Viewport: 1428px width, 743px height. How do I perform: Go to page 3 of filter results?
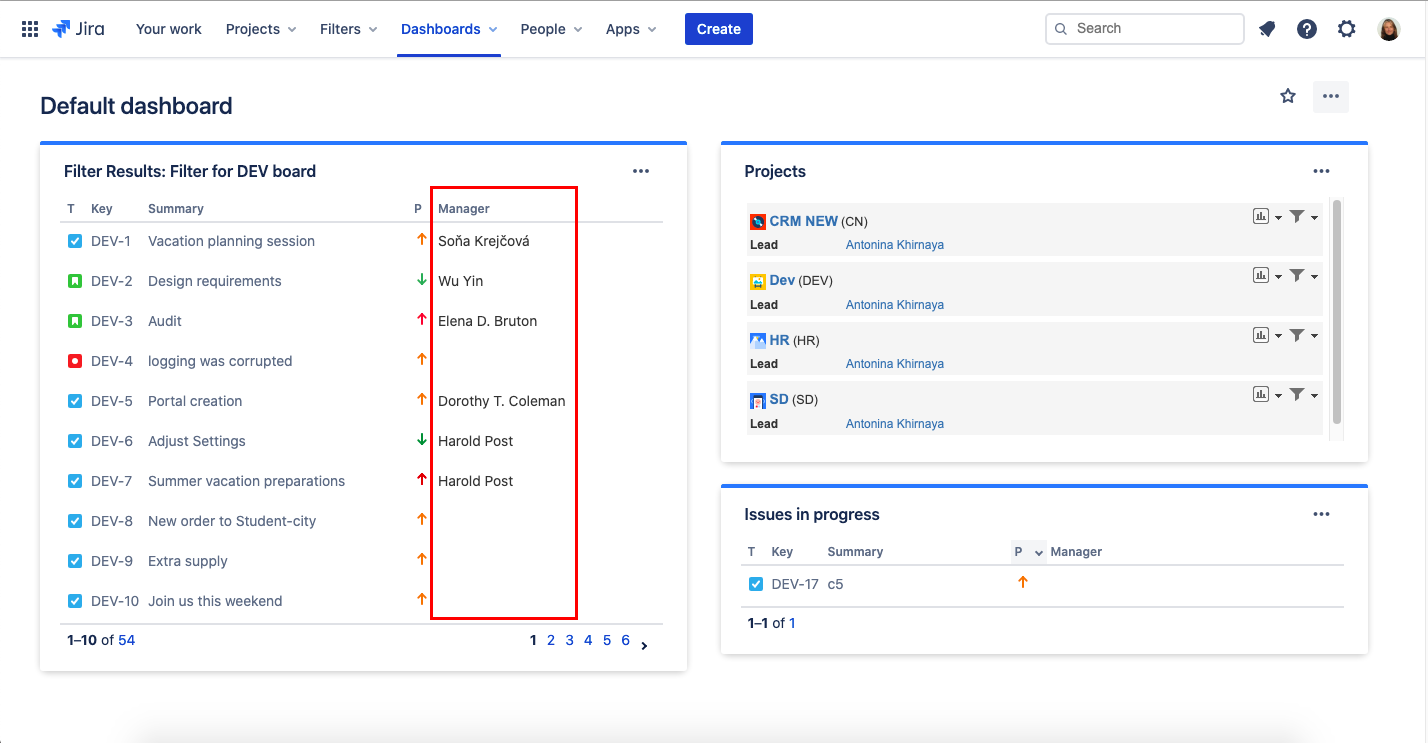pos(569,640)
